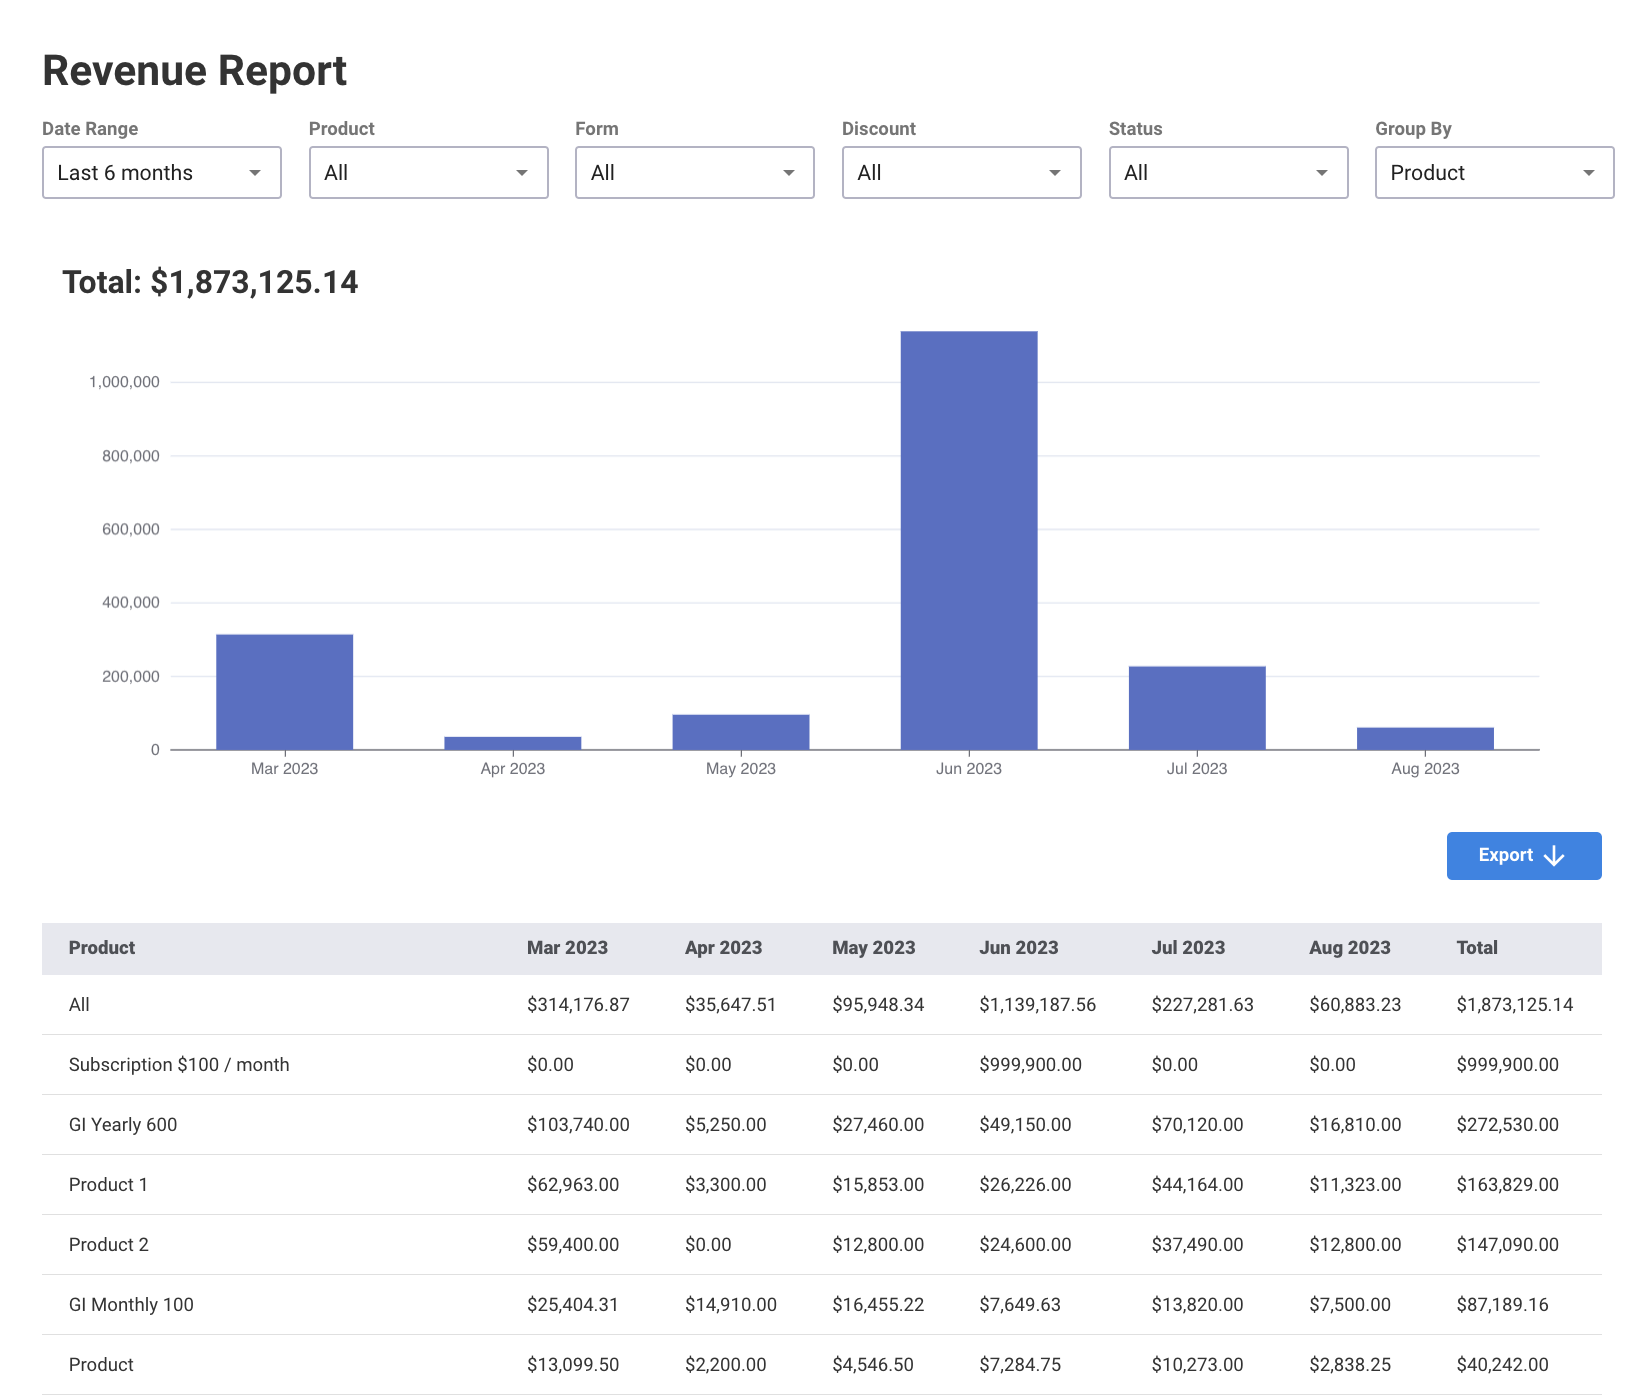Click the Aug 2023 table column header
Image resolution: width=1642 pixels, height=1400 pixels.
pos(1350,948)
